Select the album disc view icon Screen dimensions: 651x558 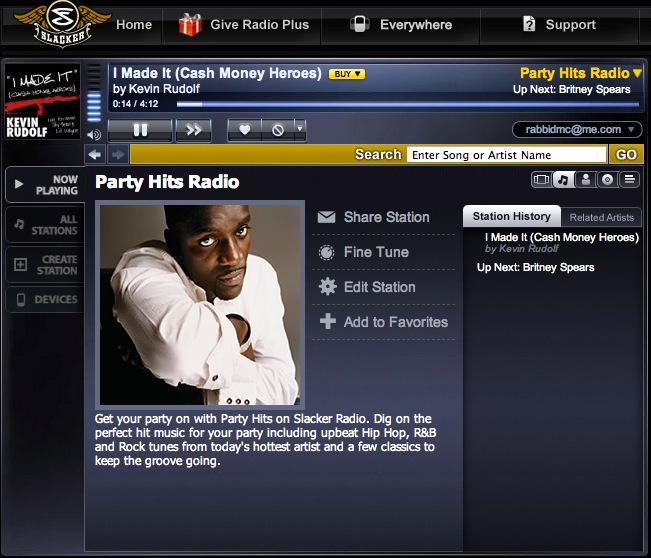(607, 180)
